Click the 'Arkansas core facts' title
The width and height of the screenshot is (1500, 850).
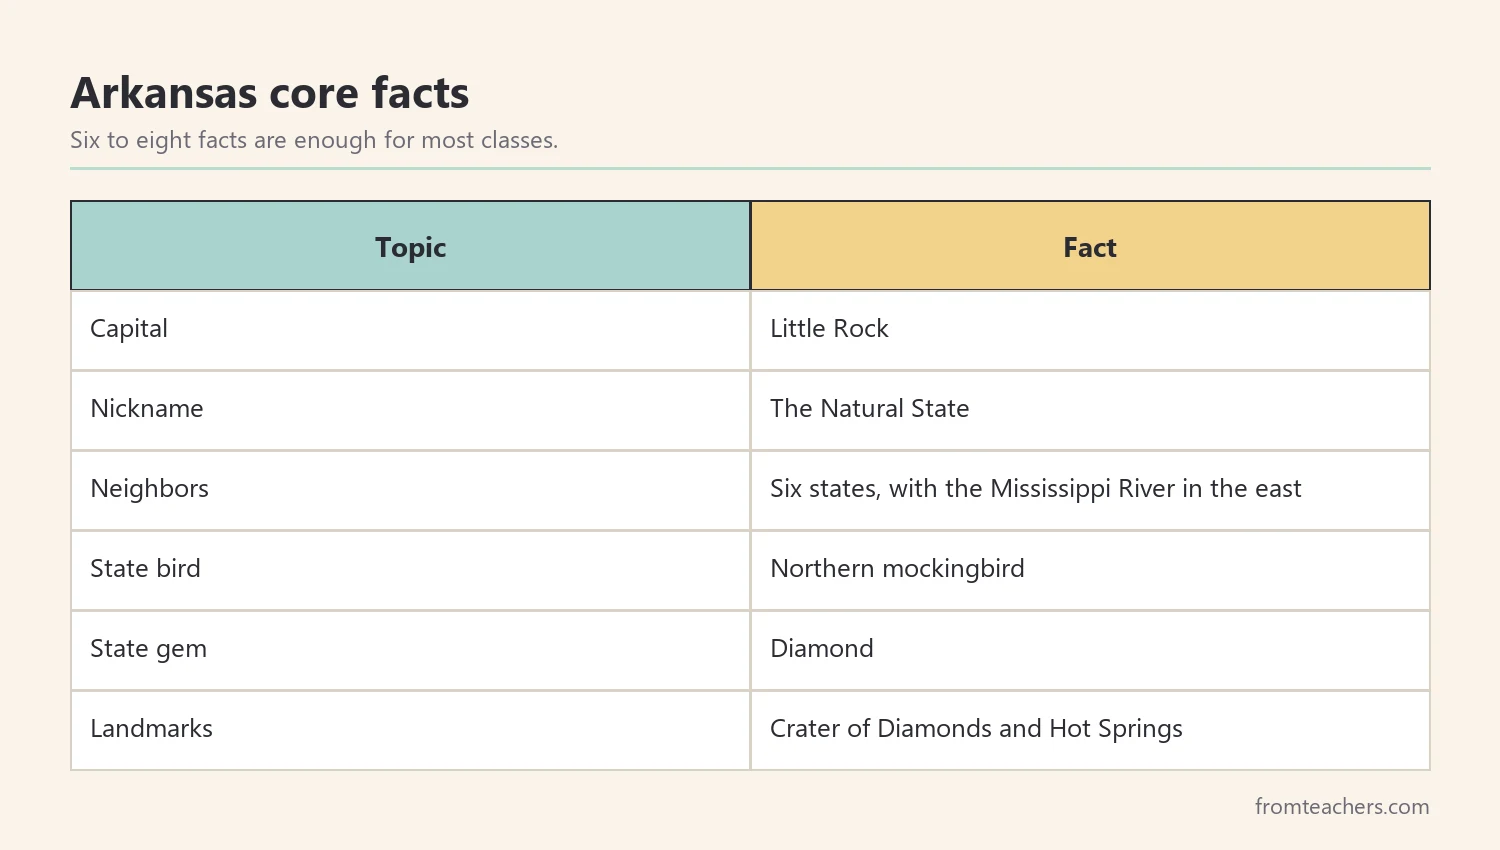pos(270,93)
